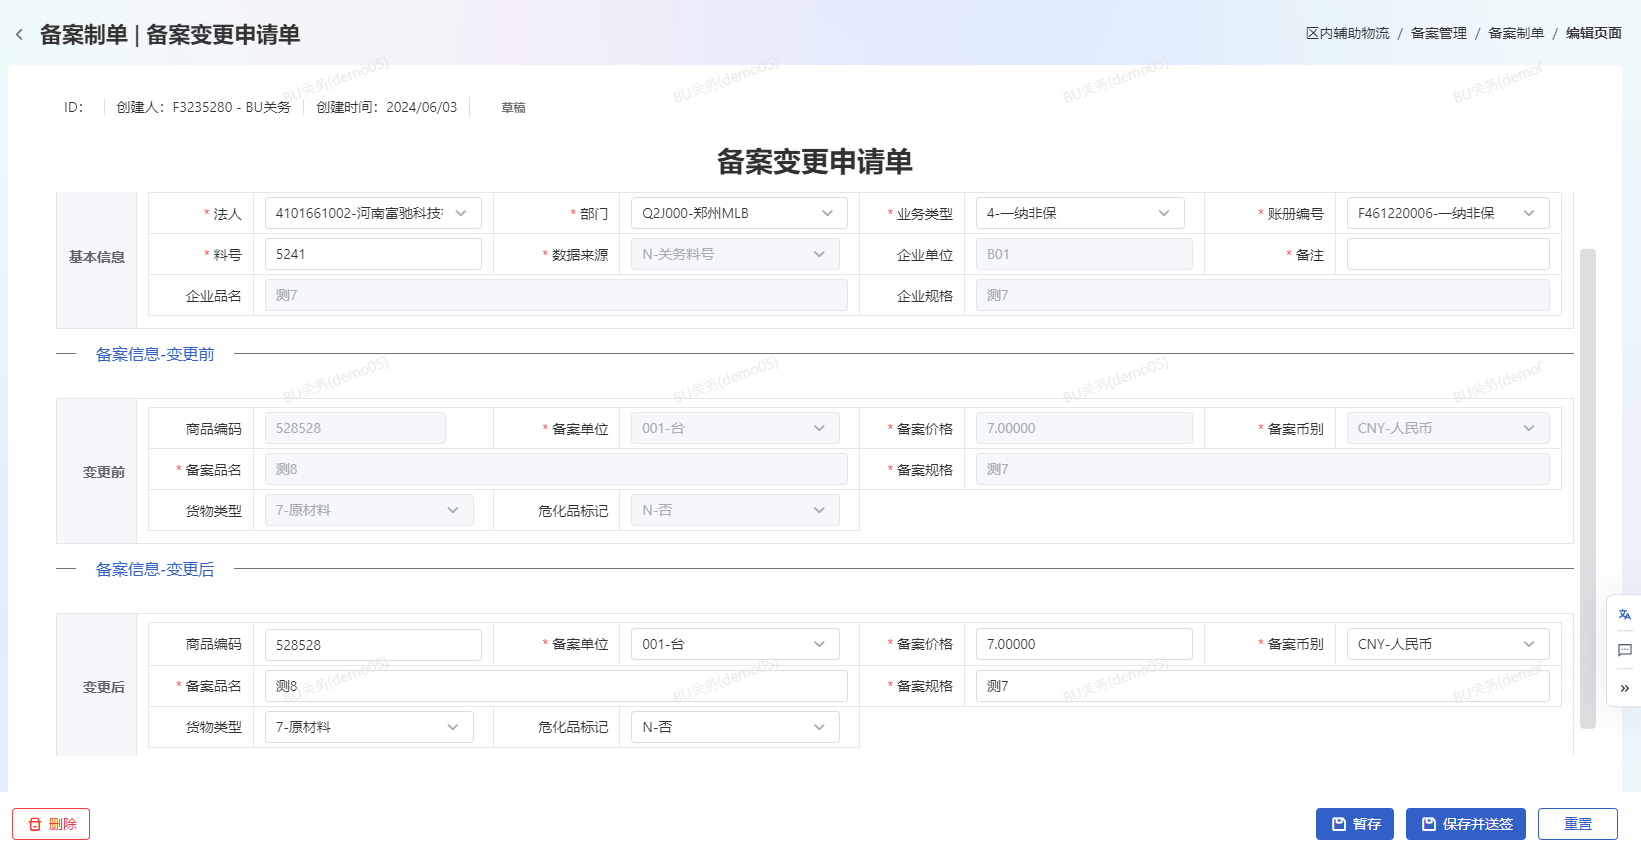1641x849 pixels.
Task: Open 区内辅助物流 breadcrumb
Action: 1347,33
